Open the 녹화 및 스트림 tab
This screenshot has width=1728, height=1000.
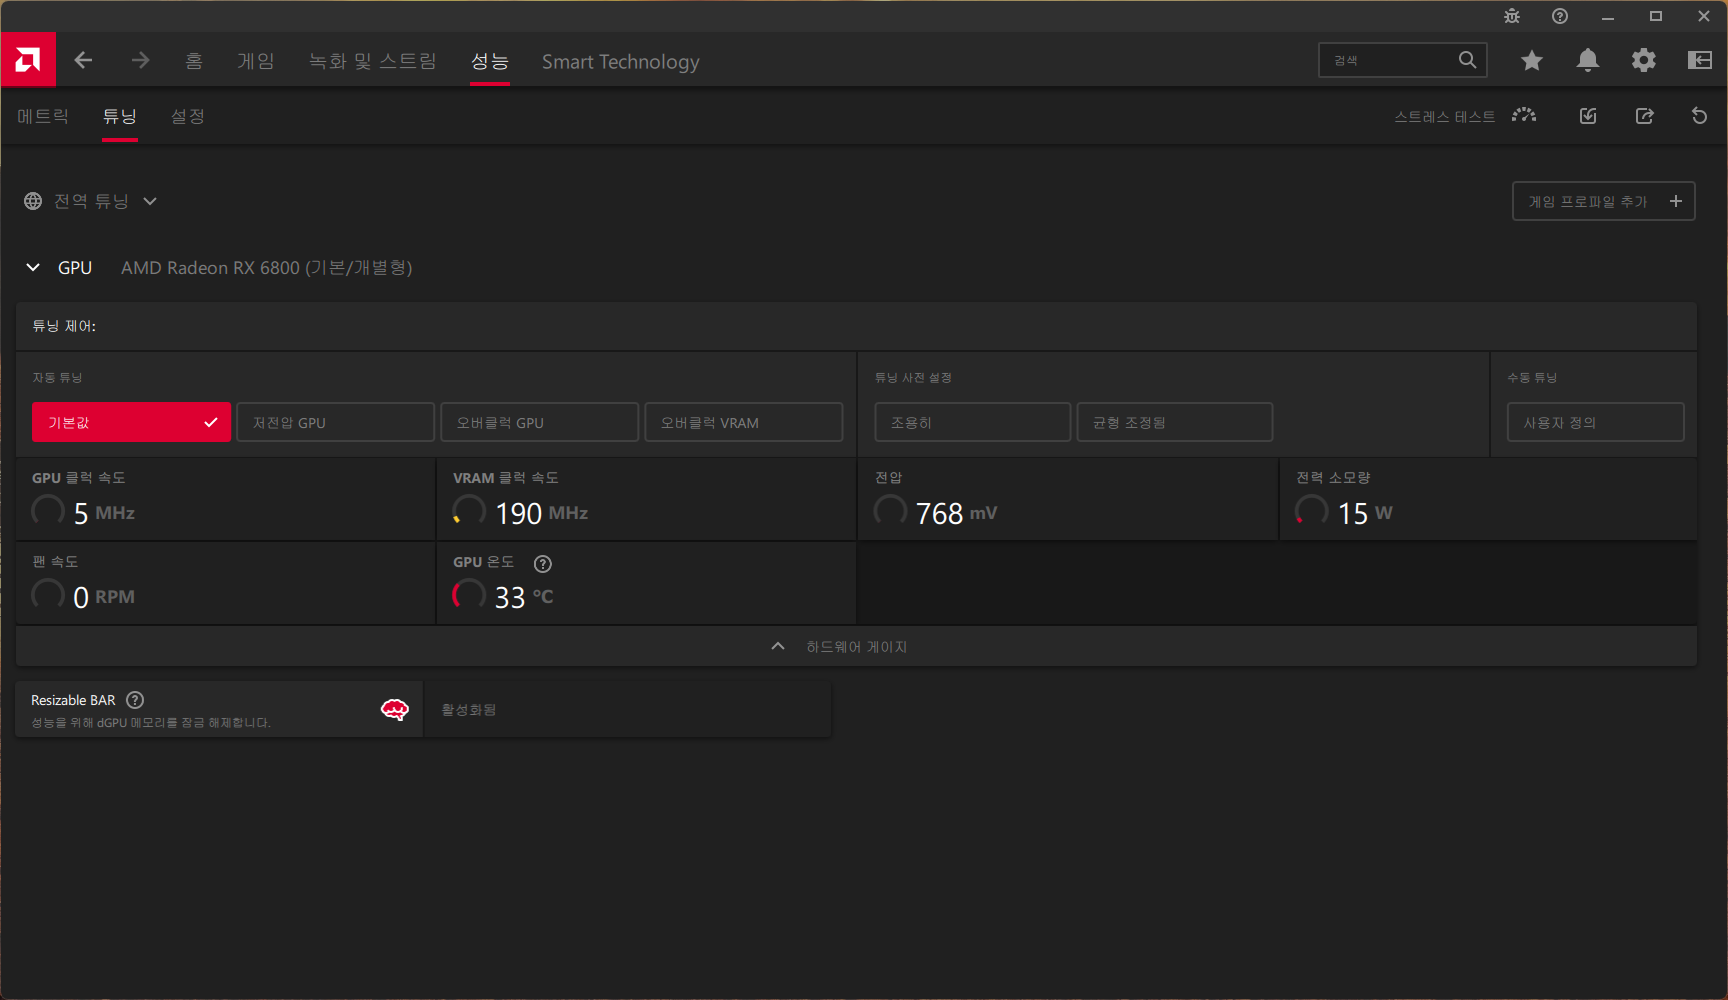[372, 61]
